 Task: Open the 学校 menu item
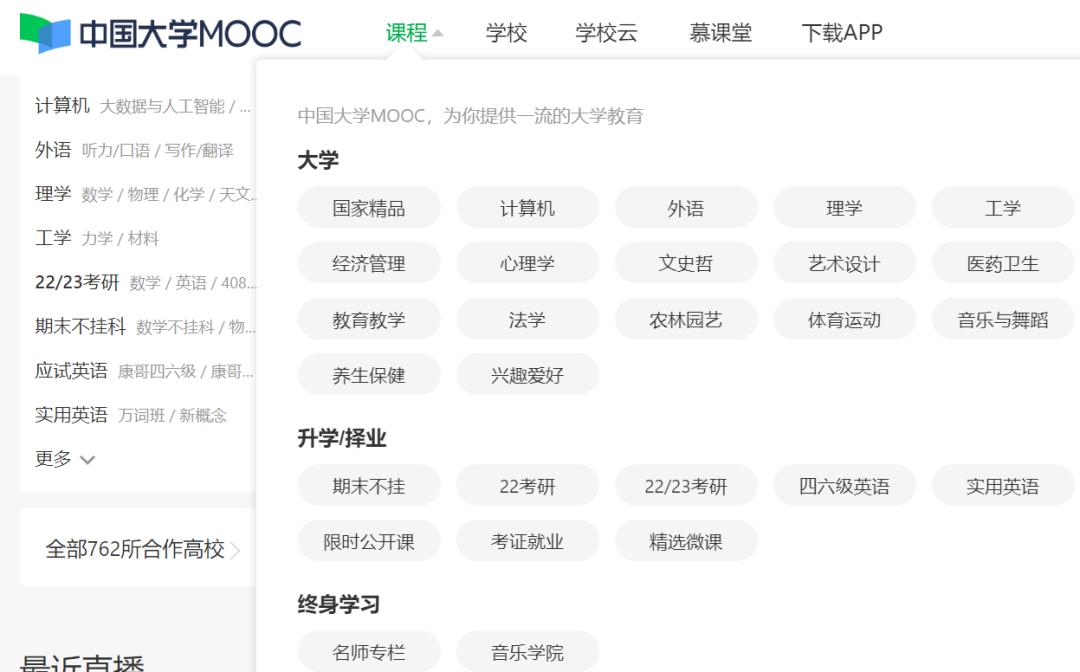506,31
